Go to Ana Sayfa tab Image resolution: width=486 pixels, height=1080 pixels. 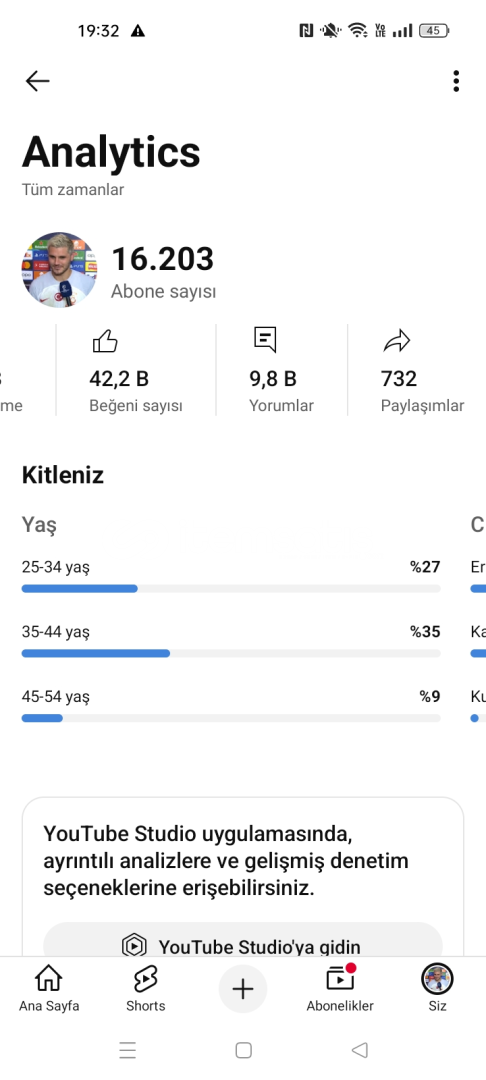pyautogui.click(x=49, y=988)
